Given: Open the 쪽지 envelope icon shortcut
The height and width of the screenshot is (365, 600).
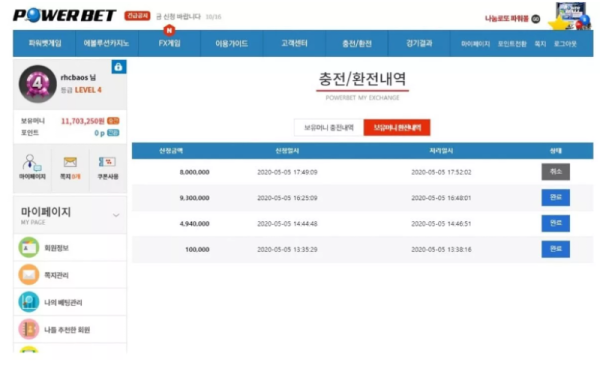Looking at the screenshot, I should click(70, 167).
